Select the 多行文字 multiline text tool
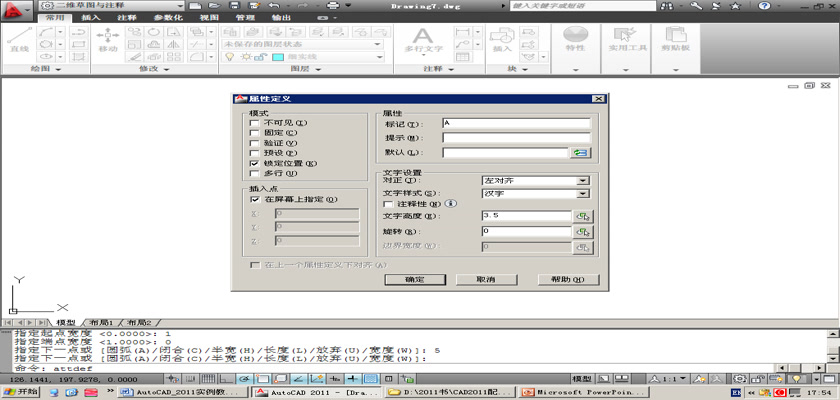The image size is (840, 400). (x=423, y=41)
